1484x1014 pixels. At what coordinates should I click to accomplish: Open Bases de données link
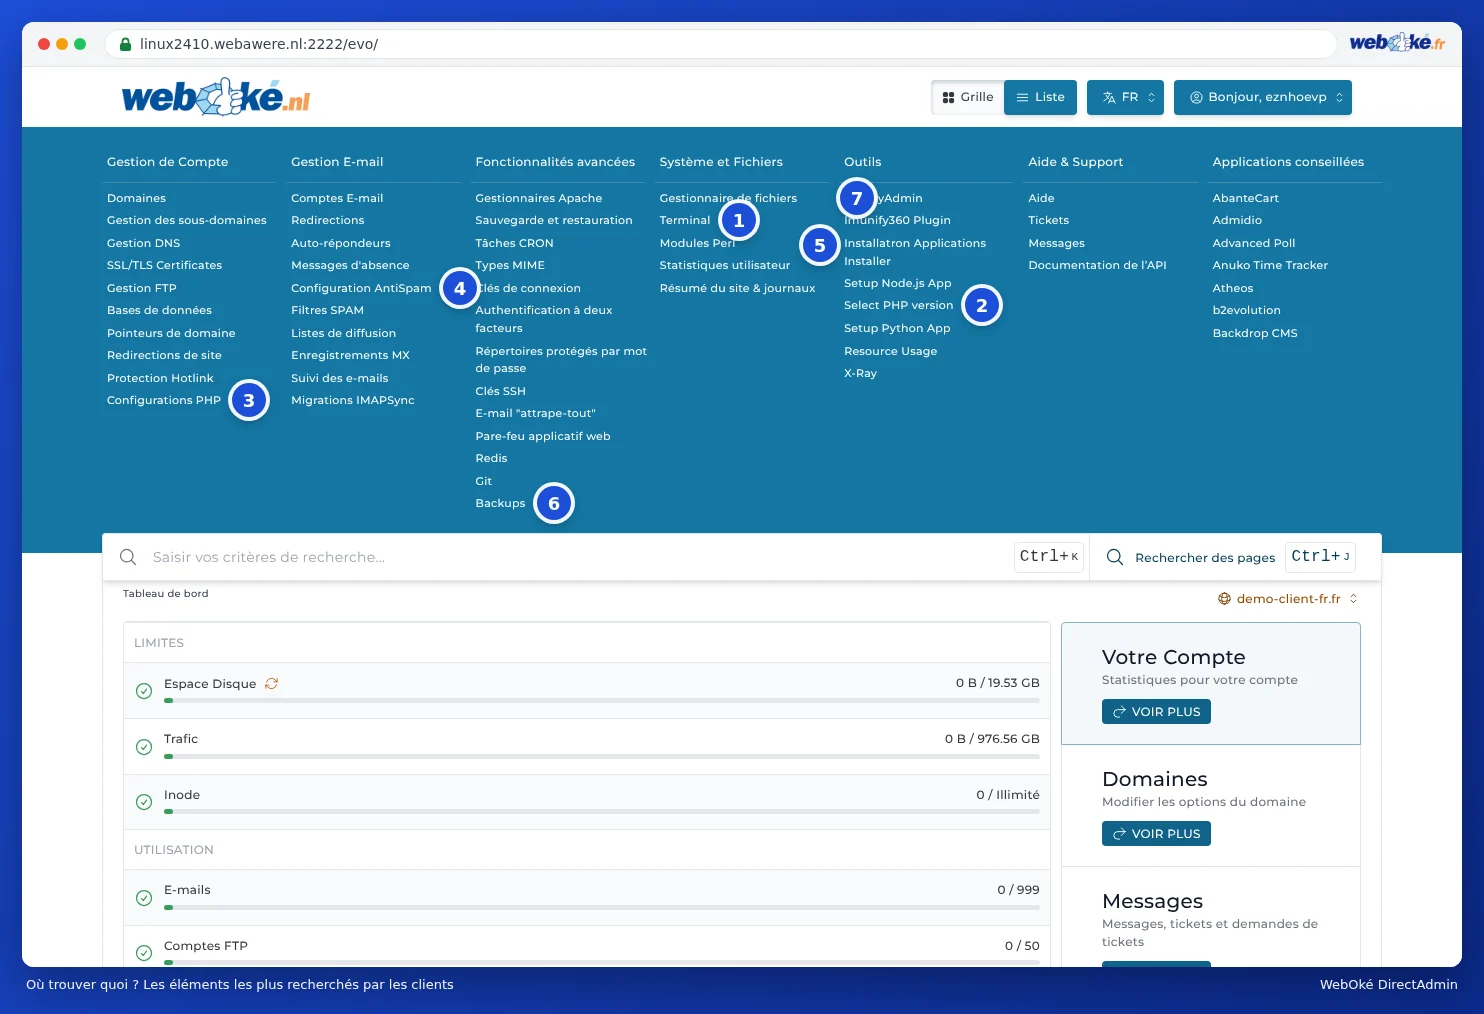click(159, 310)
